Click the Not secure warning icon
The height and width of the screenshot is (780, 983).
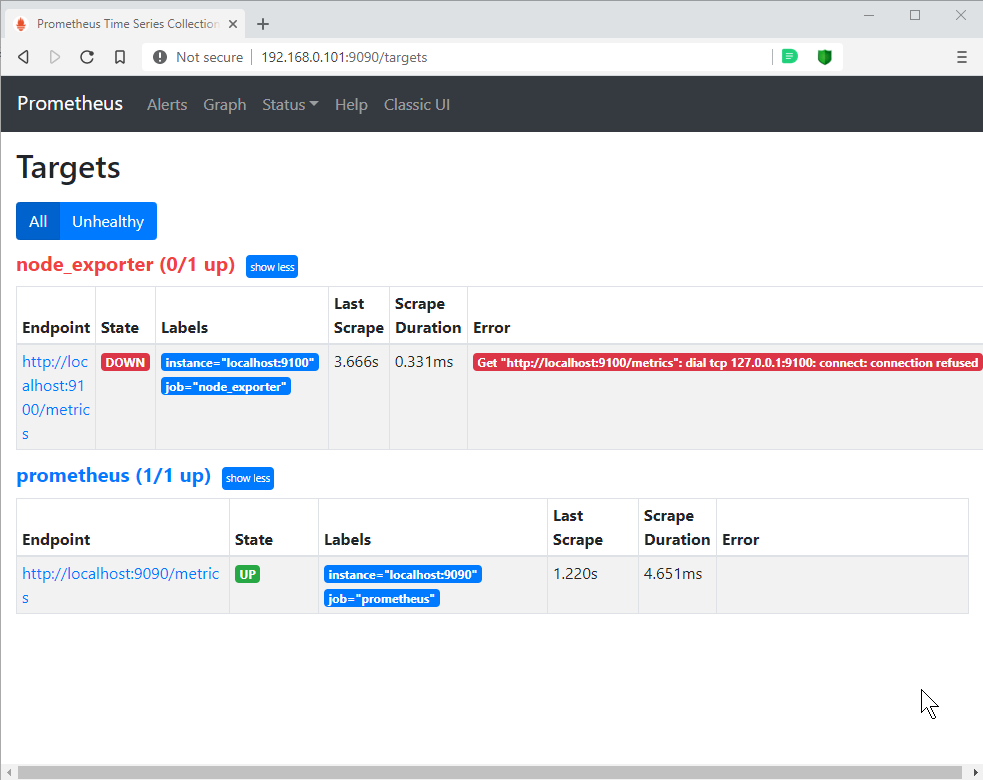(160, 57)
